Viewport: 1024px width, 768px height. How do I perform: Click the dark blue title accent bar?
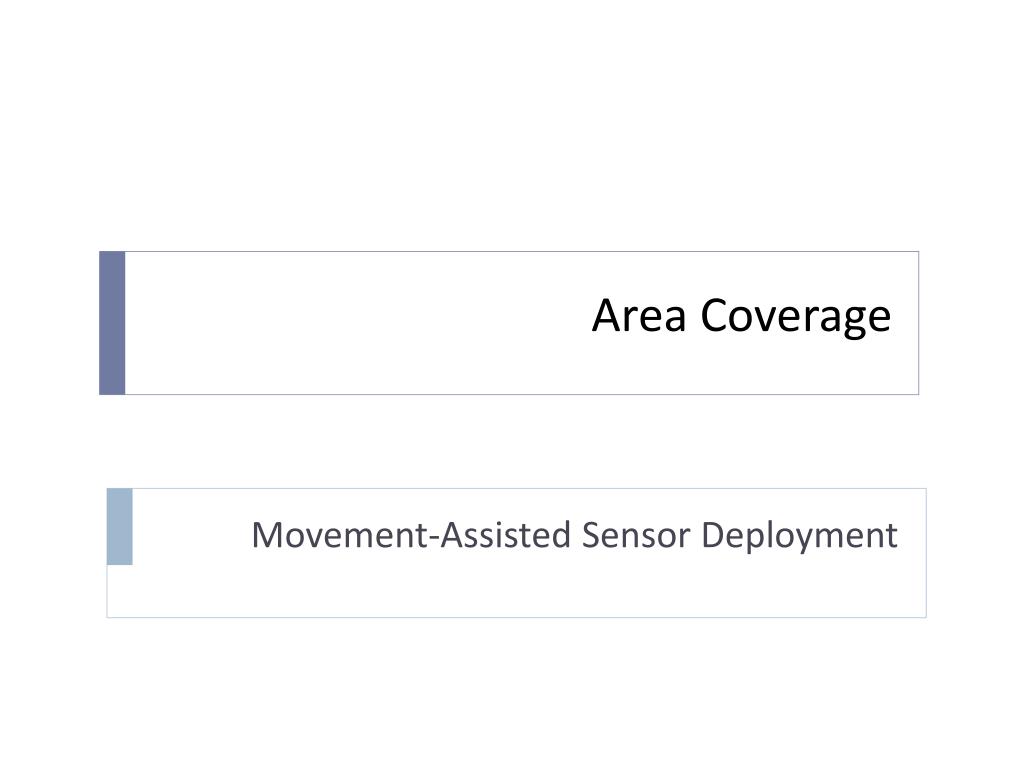[x=112, y=323]
